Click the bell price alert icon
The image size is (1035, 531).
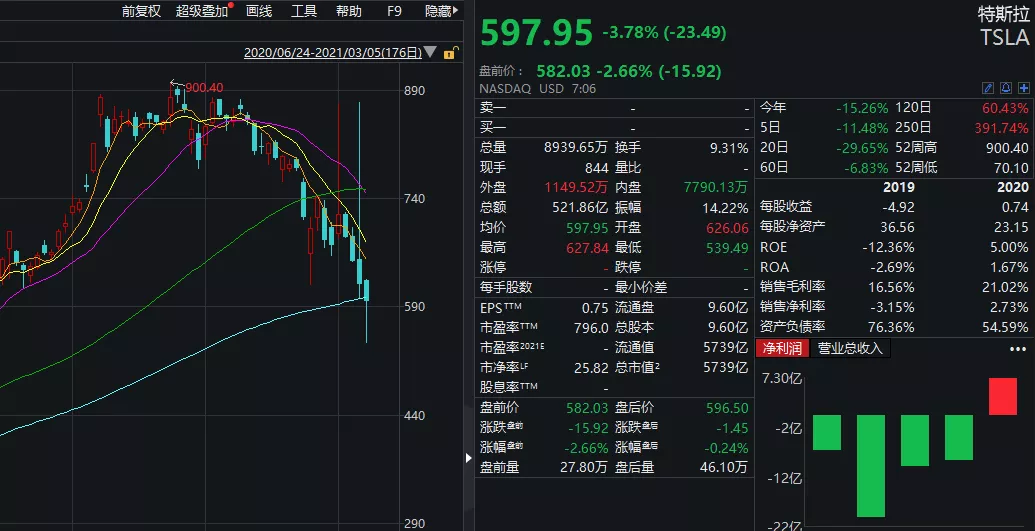[1006, 88]
